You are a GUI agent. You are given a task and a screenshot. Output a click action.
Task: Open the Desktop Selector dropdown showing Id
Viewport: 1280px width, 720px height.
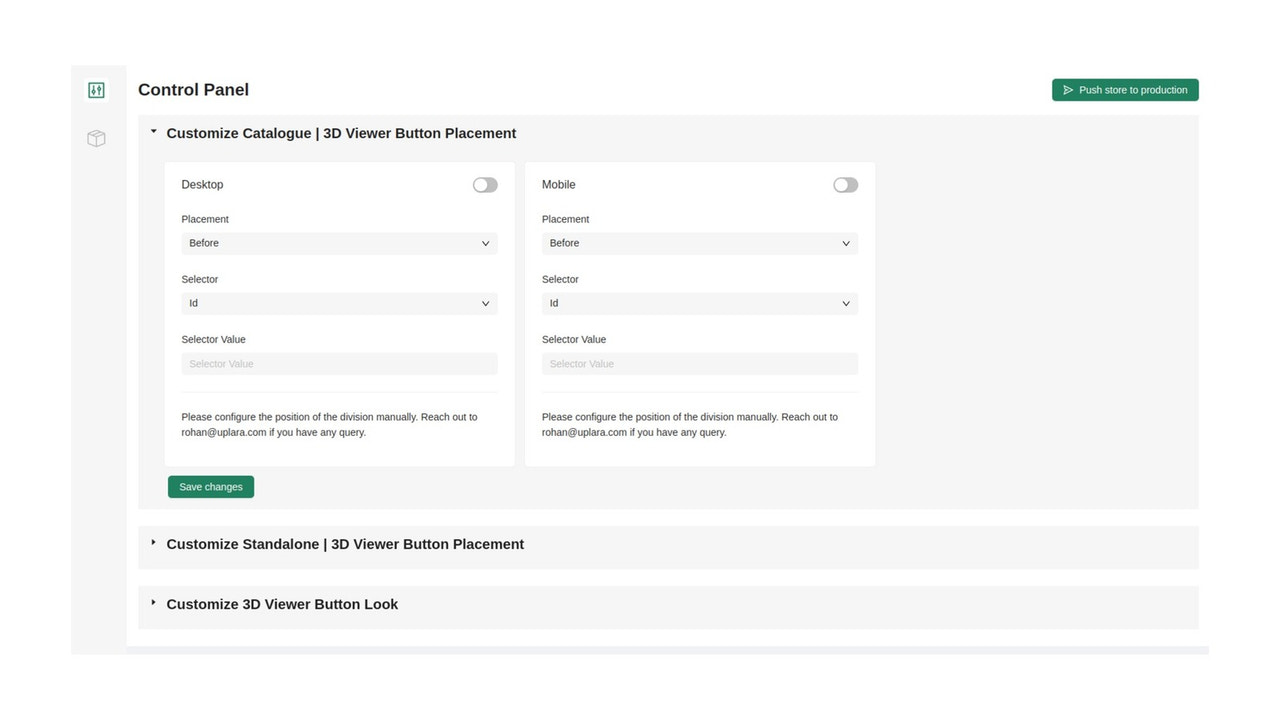click(338, 303)
